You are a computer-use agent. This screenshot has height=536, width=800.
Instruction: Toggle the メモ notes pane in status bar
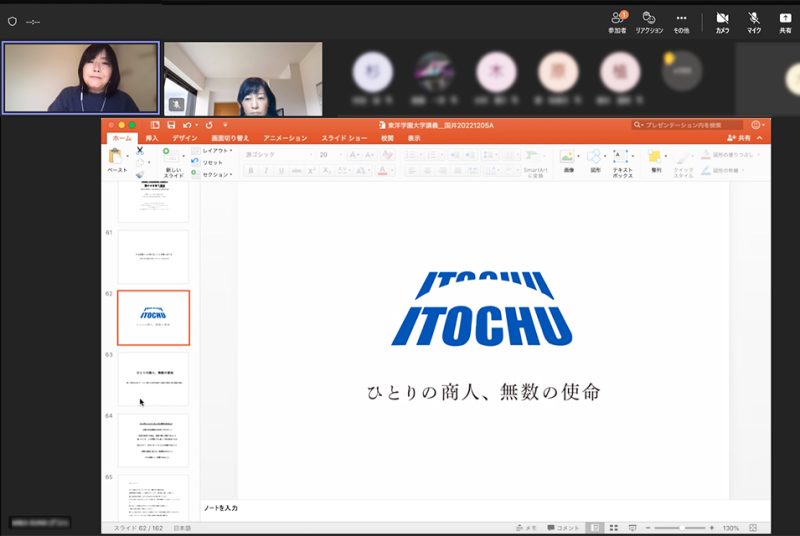pyautogui.click(x=526, y=528)
